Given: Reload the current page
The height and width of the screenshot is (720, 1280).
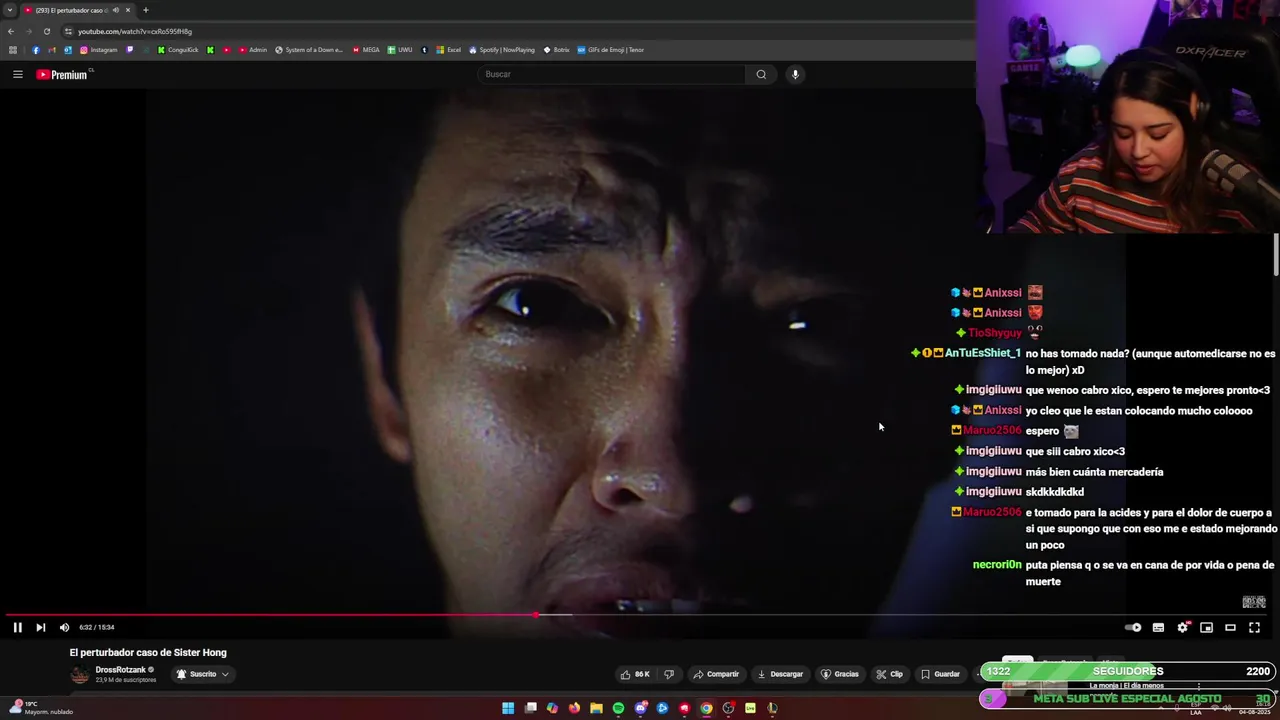Looking at the screenshot, I should 46,31.
